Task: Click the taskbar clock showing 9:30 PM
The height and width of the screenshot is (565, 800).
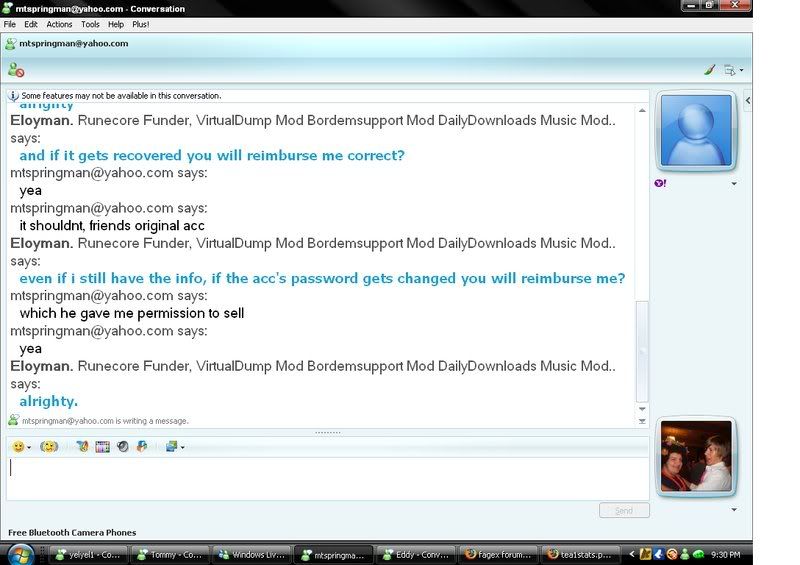Action: (725, 554)
